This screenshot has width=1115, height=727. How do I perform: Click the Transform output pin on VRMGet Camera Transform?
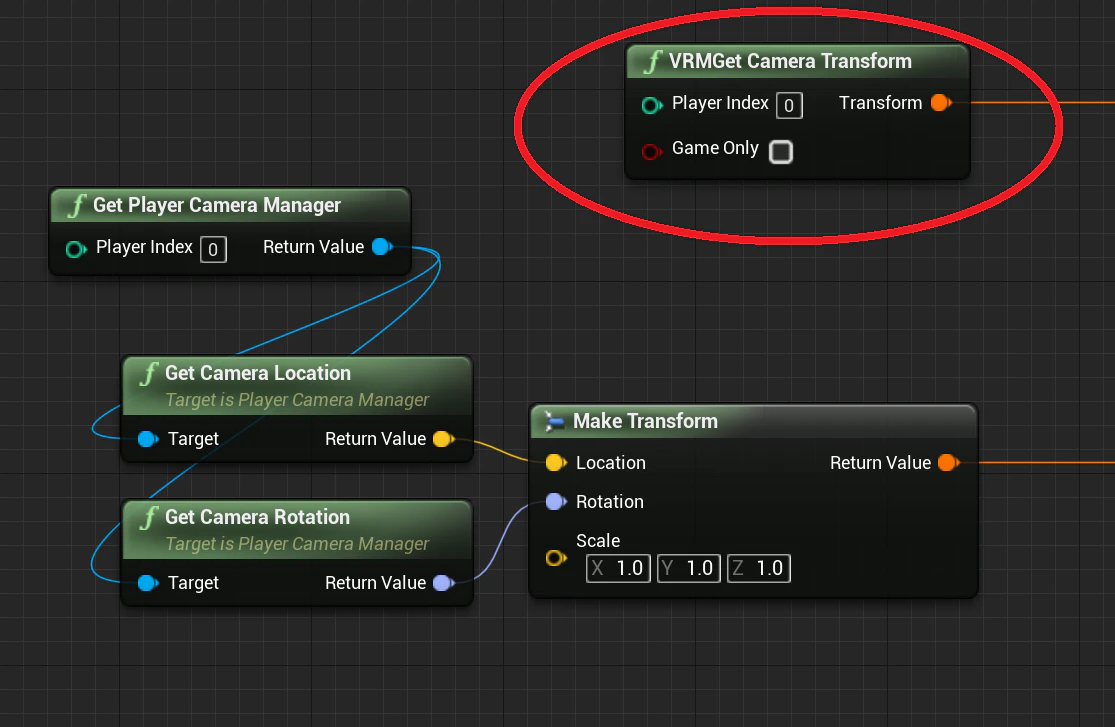tap(941, 103)
